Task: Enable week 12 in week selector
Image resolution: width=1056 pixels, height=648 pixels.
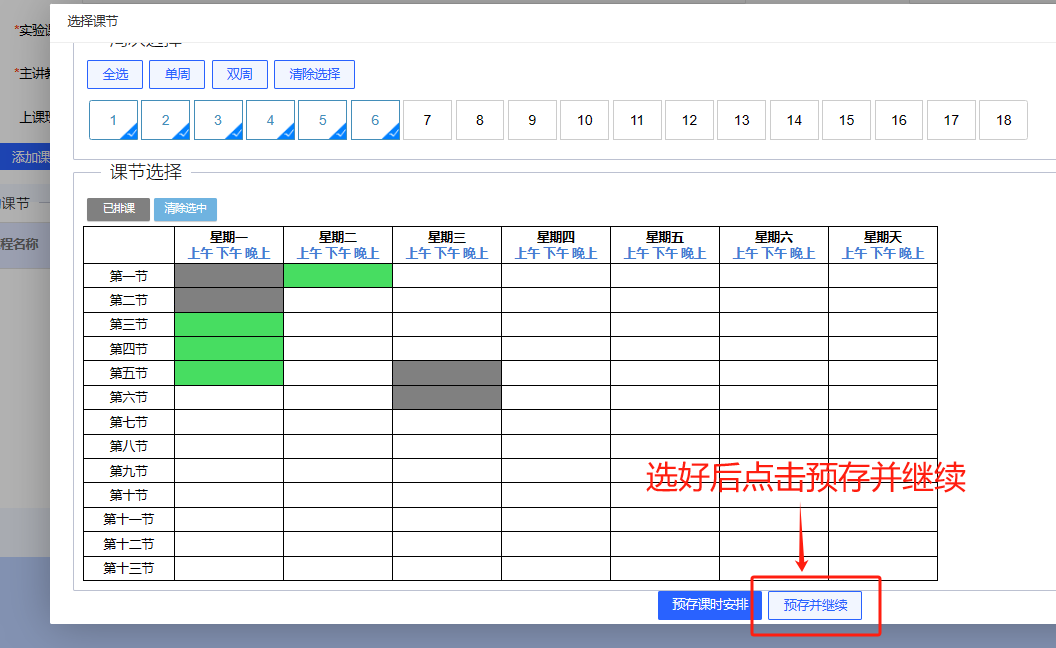Action: point(689,120)
